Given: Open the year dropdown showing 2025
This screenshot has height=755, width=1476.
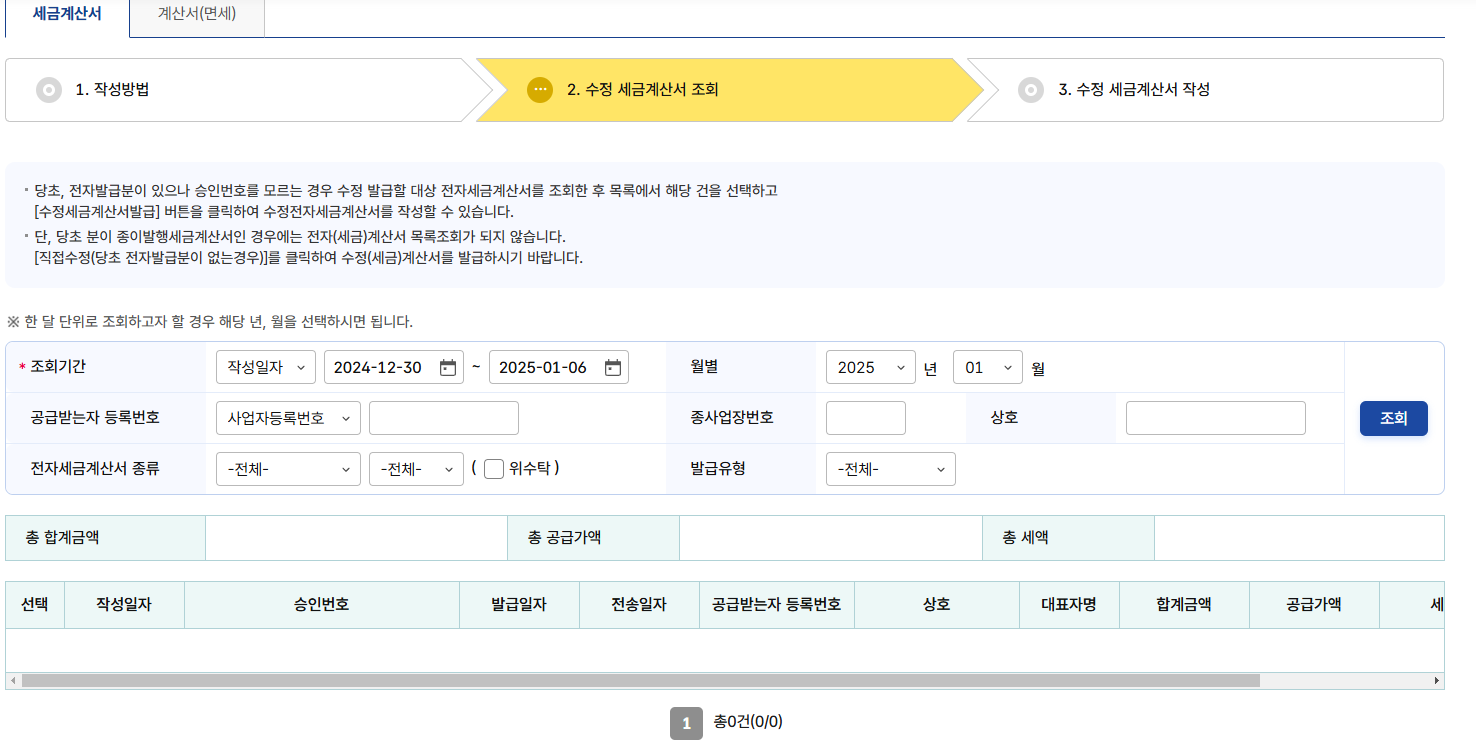Looking at the screenshot, I should [x=870, y=366].
